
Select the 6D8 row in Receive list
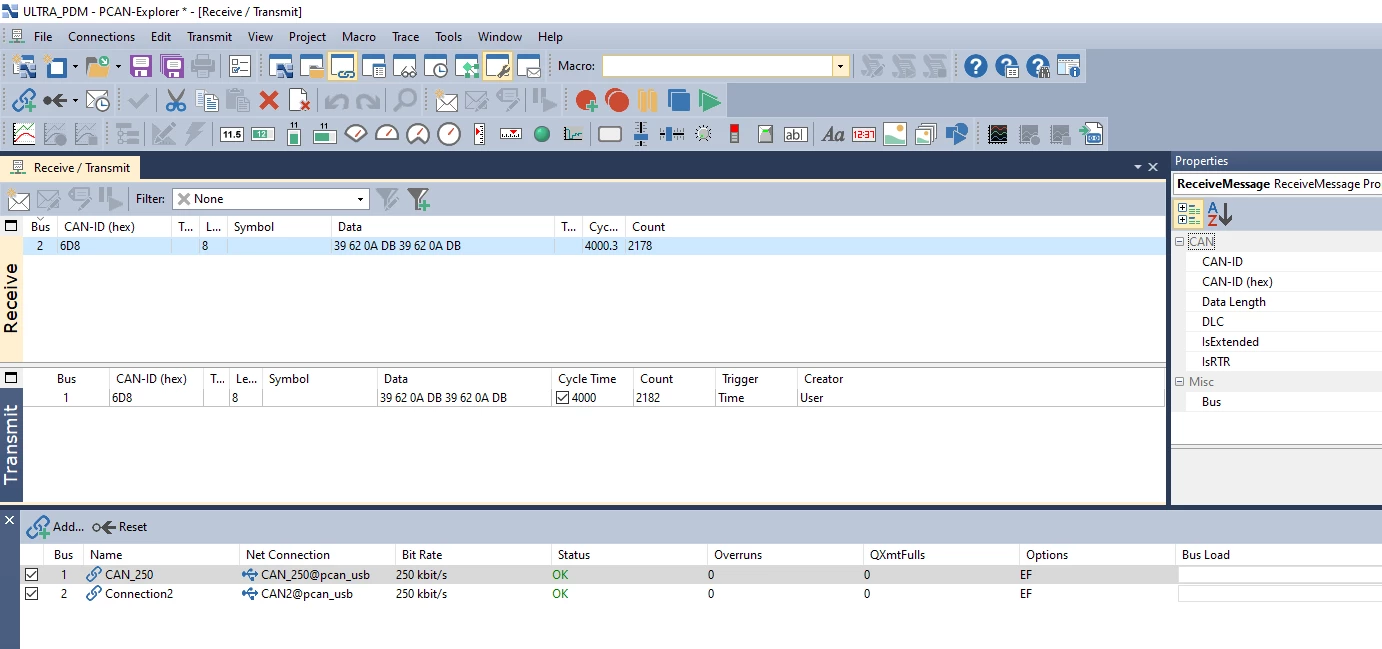(x=594, y=246)
